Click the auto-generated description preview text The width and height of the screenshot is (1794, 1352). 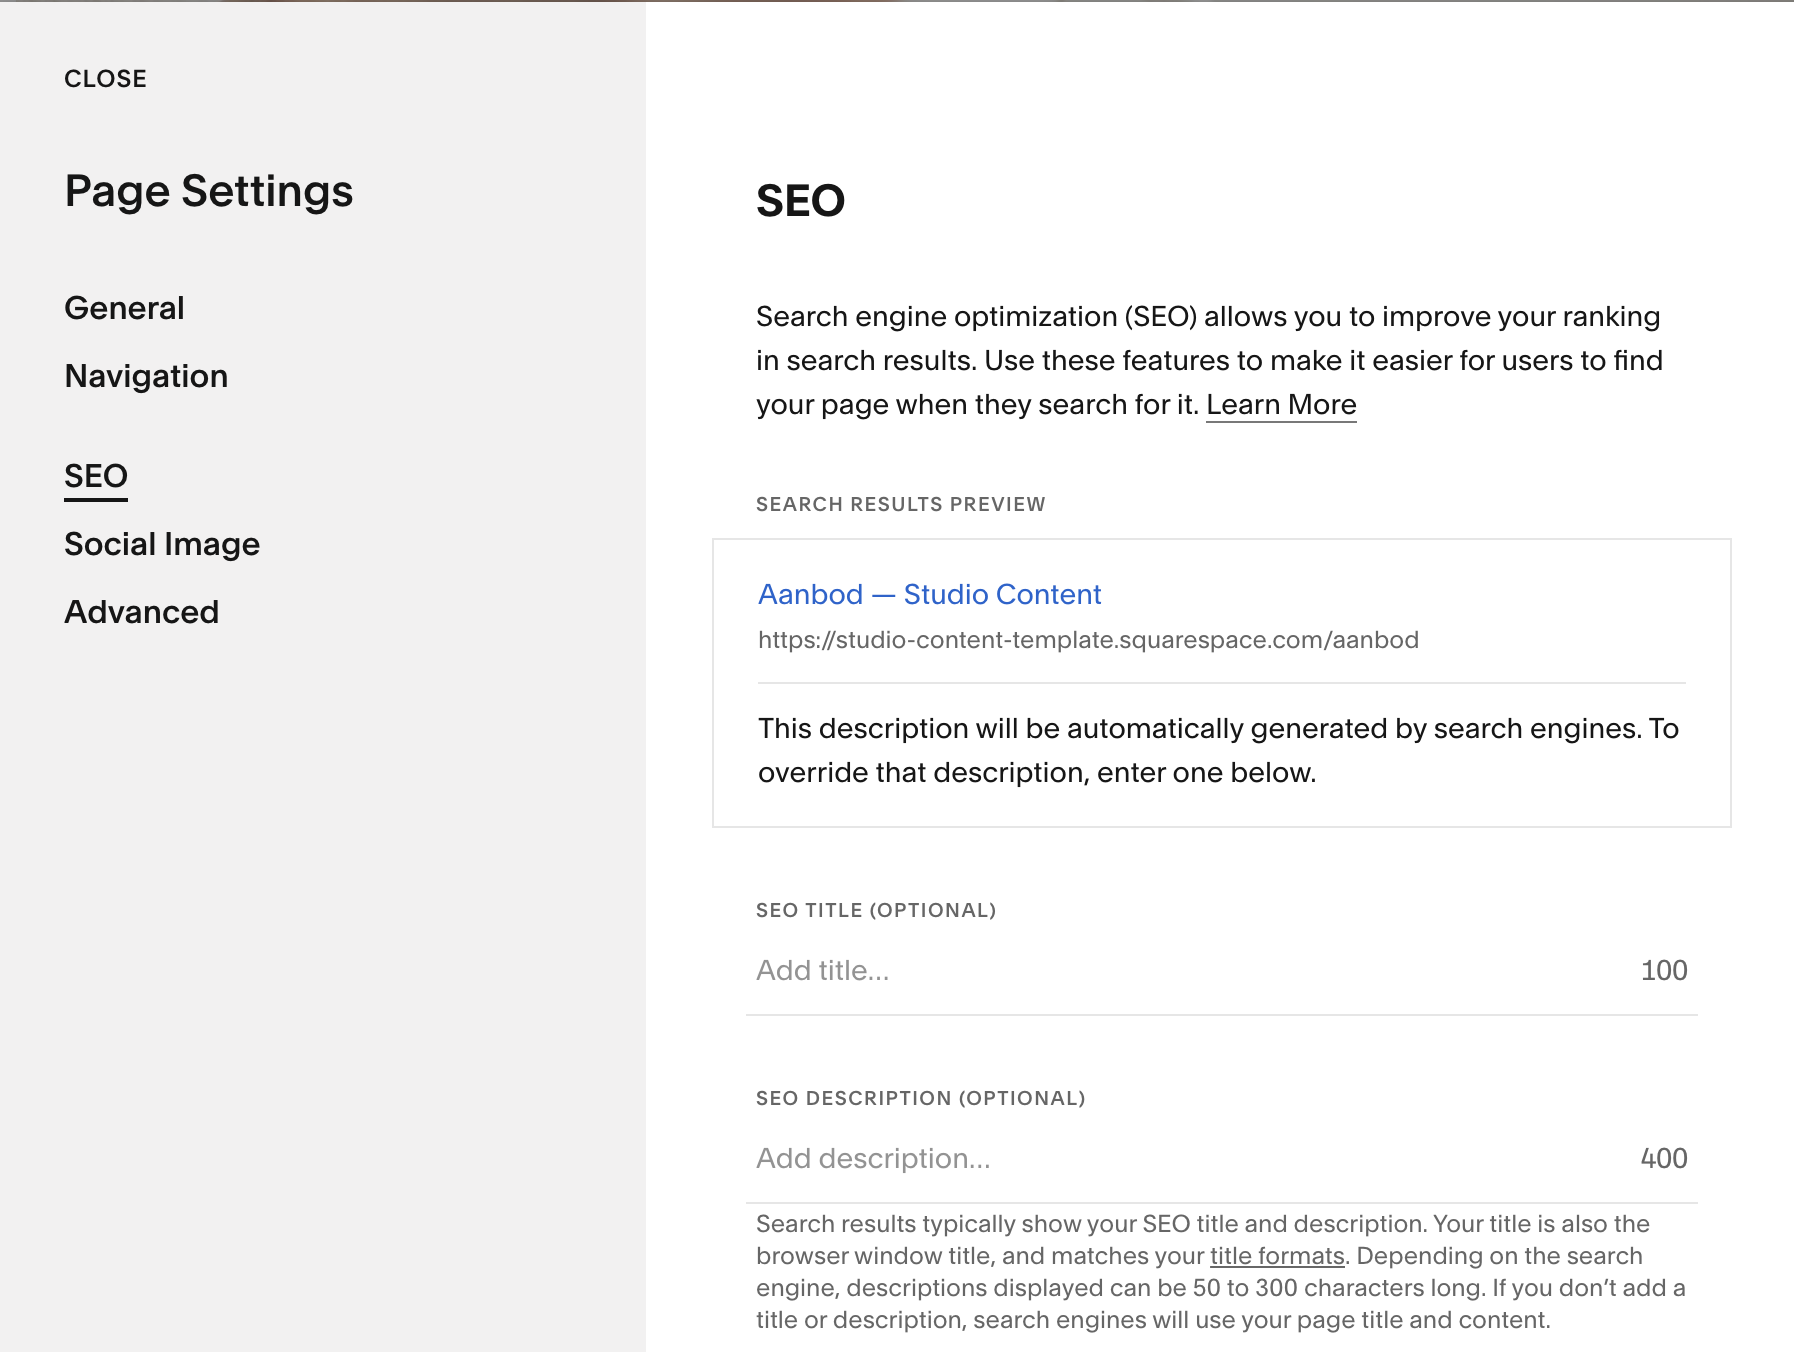tap(1217, 750)
